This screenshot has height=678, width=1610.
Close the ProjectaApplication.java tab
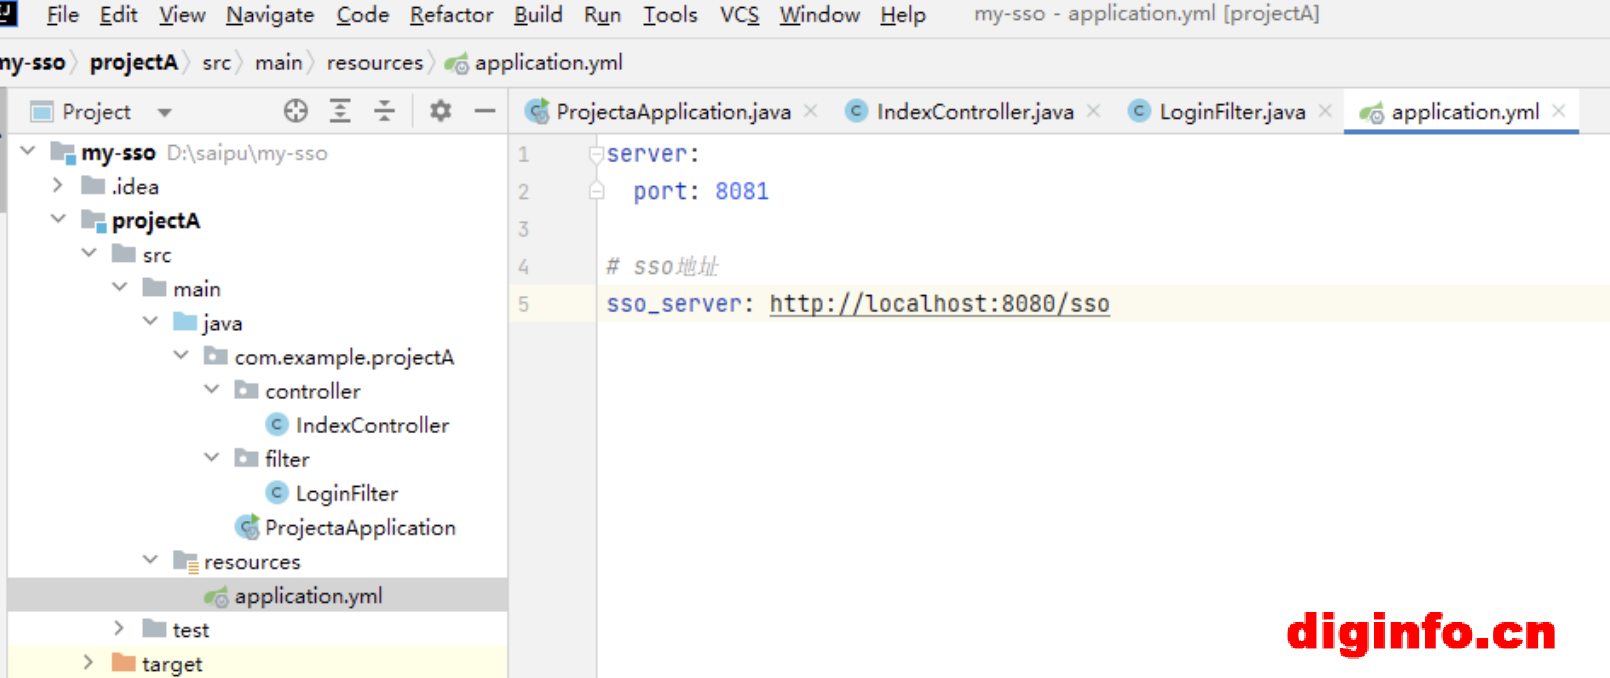tap(811, 111)
